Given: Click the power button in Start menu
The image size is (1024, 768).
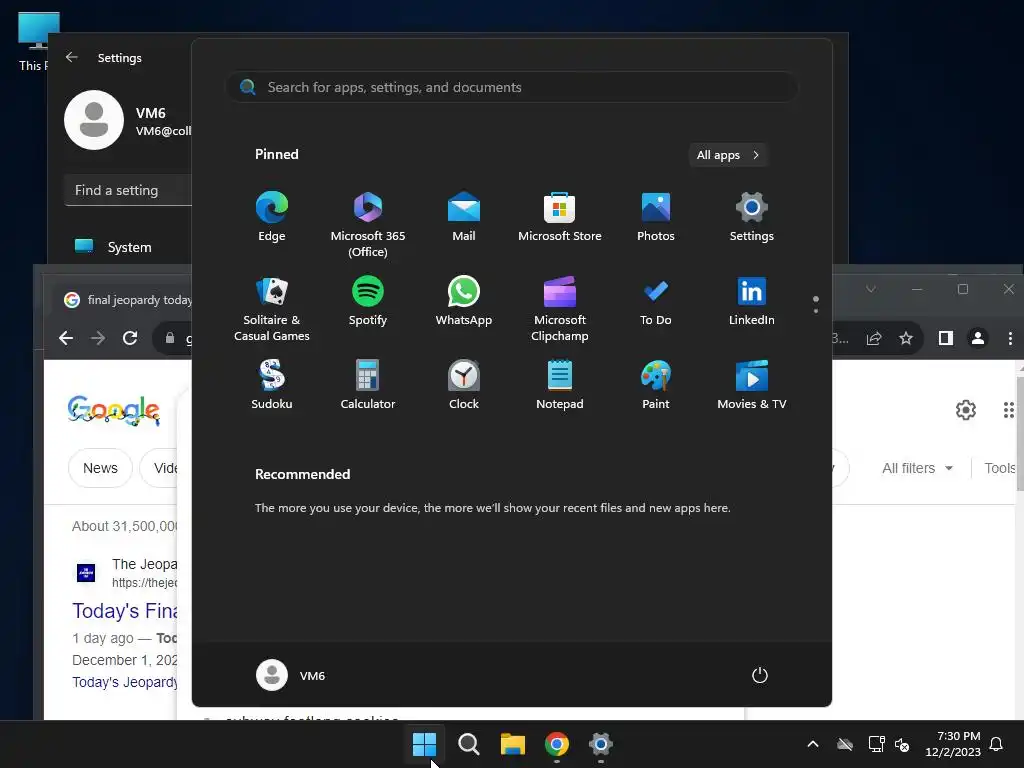Looking at the screenshot, I should click(760, 675).
